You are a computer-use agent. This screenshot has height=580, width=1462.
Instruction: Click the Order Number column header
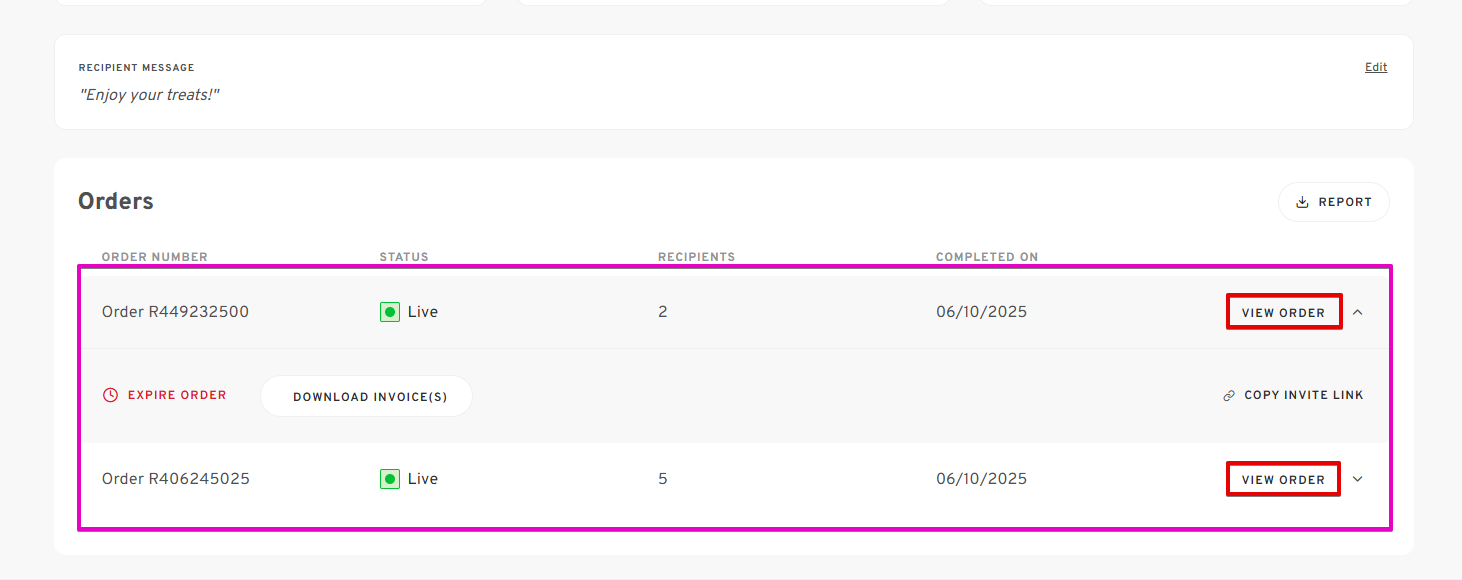(x=155, y=257)
